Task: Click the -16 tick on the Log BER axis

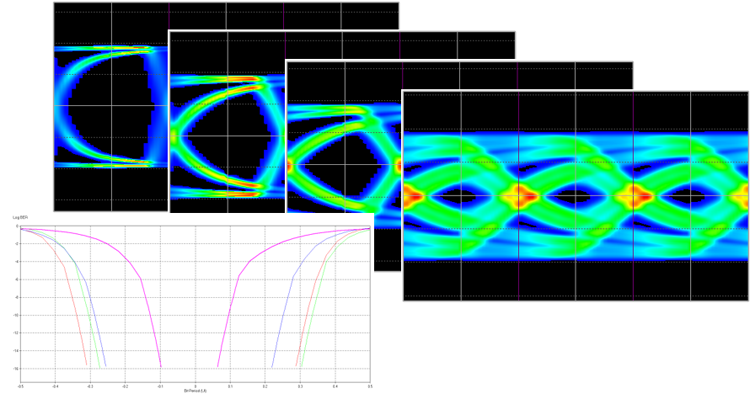Action: [16, 368]
